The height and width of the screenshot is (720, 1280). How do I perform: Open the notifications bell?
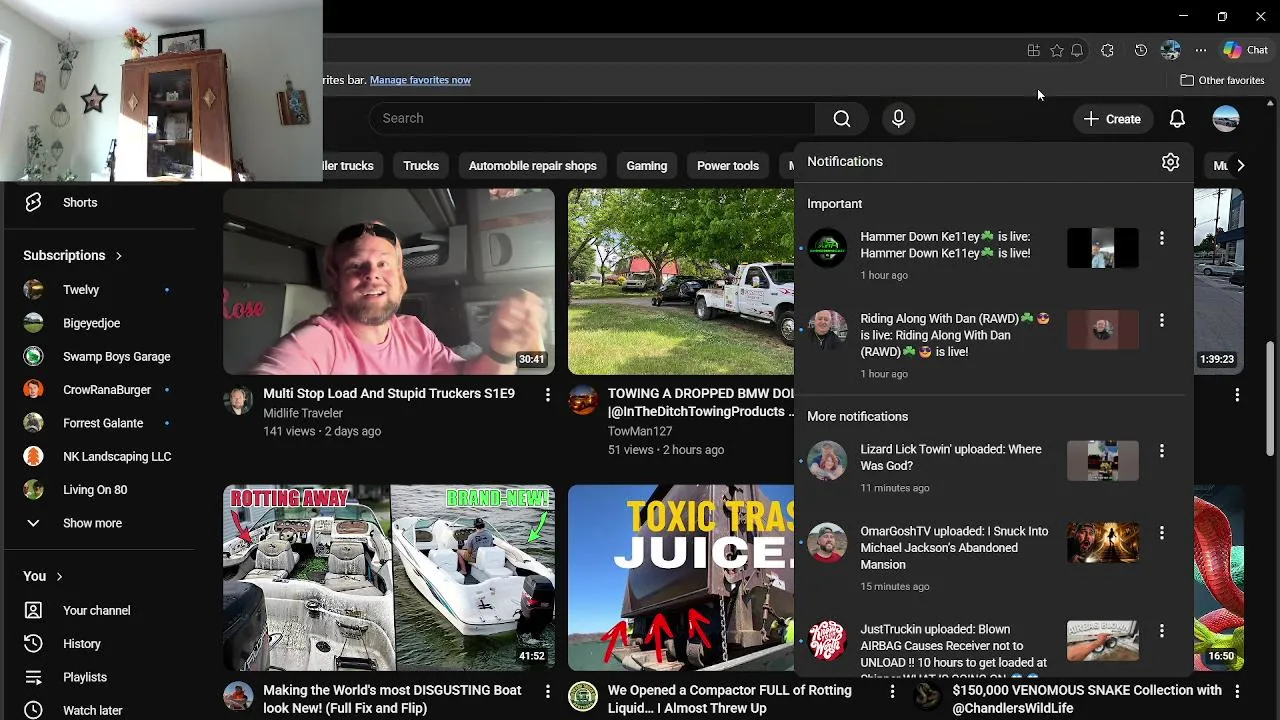[1177, 119]
